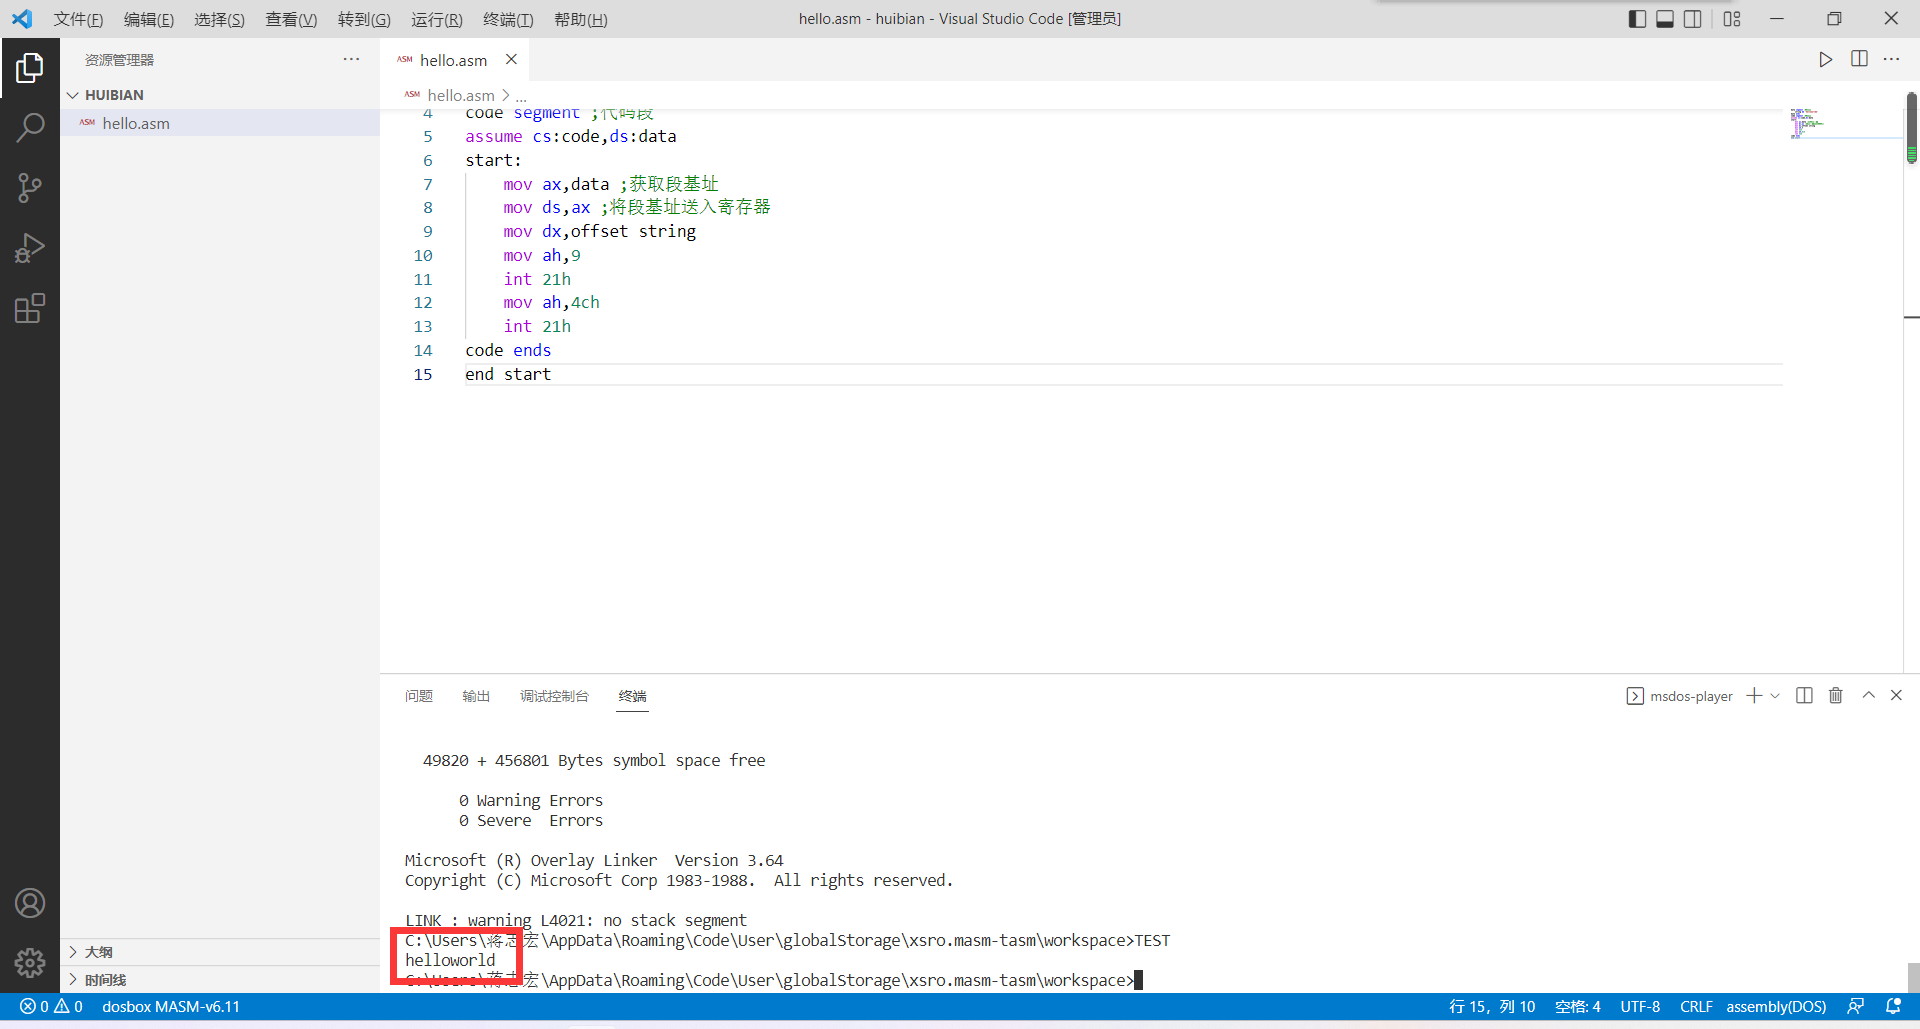Open the View menu
This screenshot has height=1029, width=1920.
[x=291, y=19]
